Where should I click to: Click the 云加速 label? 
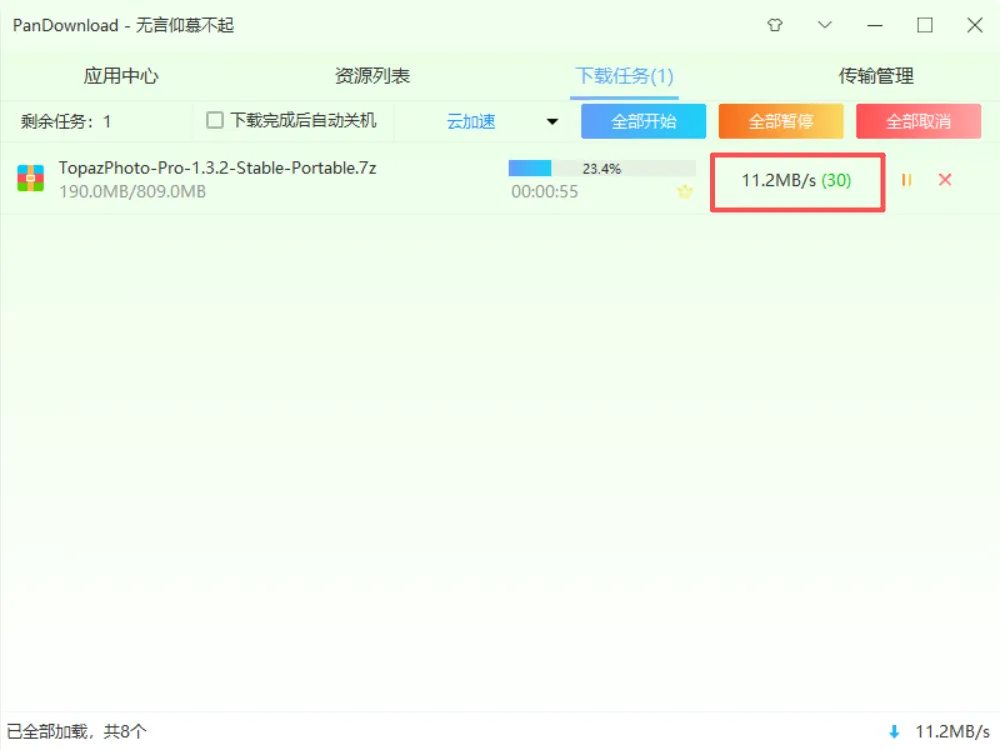click(471, 121)
